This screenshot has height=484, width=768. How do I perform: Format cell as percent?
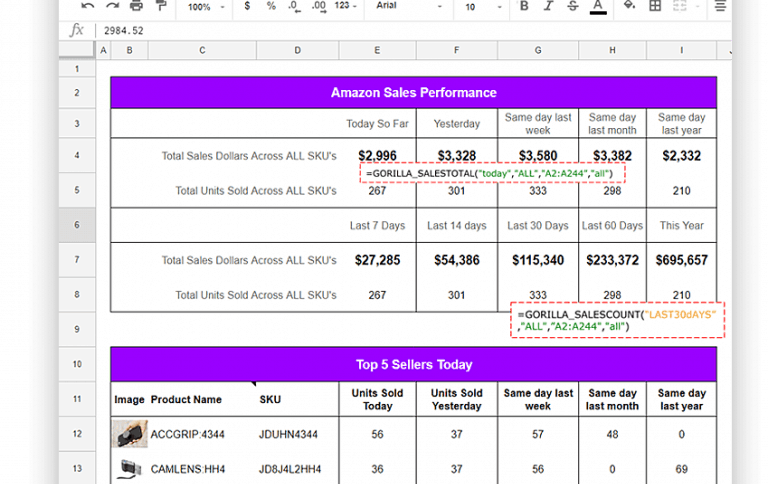click(x=270, y=6)
